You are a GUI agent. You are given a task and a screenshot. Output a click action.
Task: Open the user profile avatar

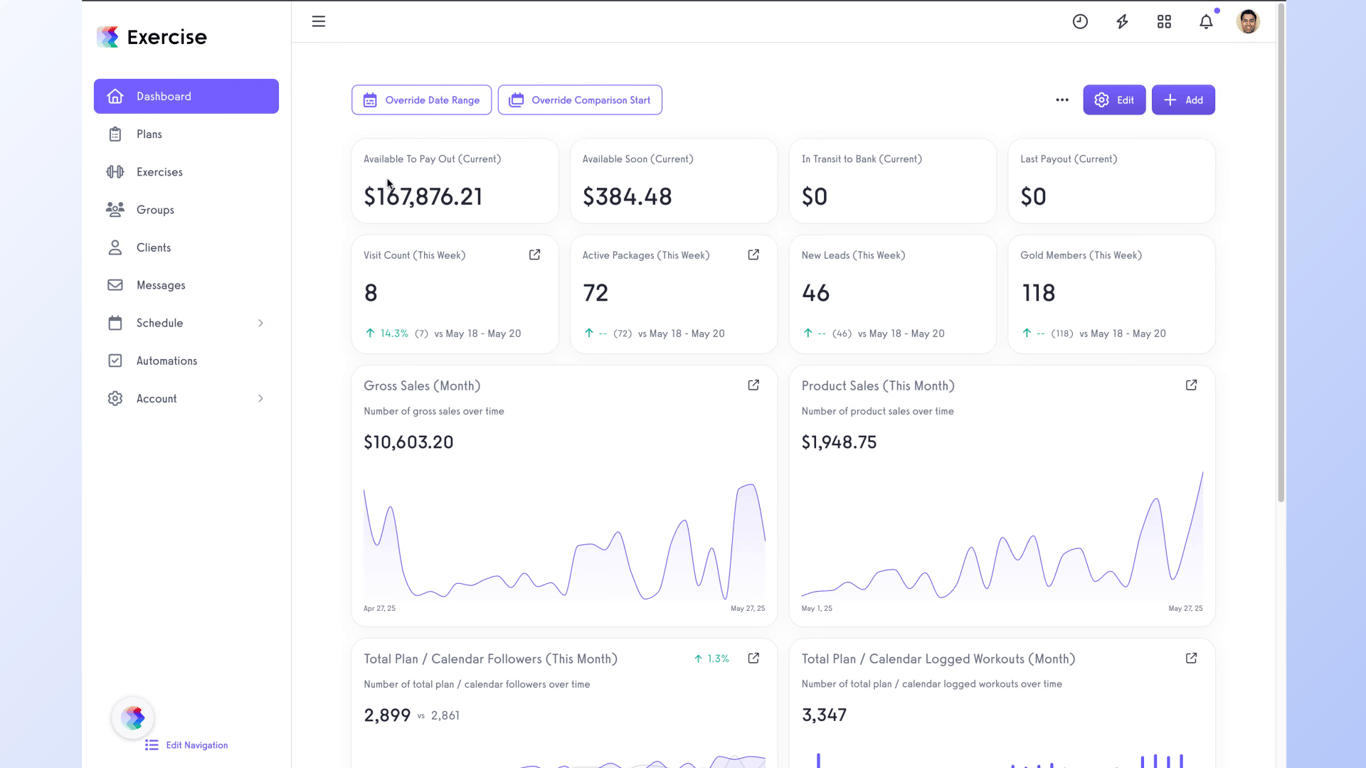(x=1248, y=21)
